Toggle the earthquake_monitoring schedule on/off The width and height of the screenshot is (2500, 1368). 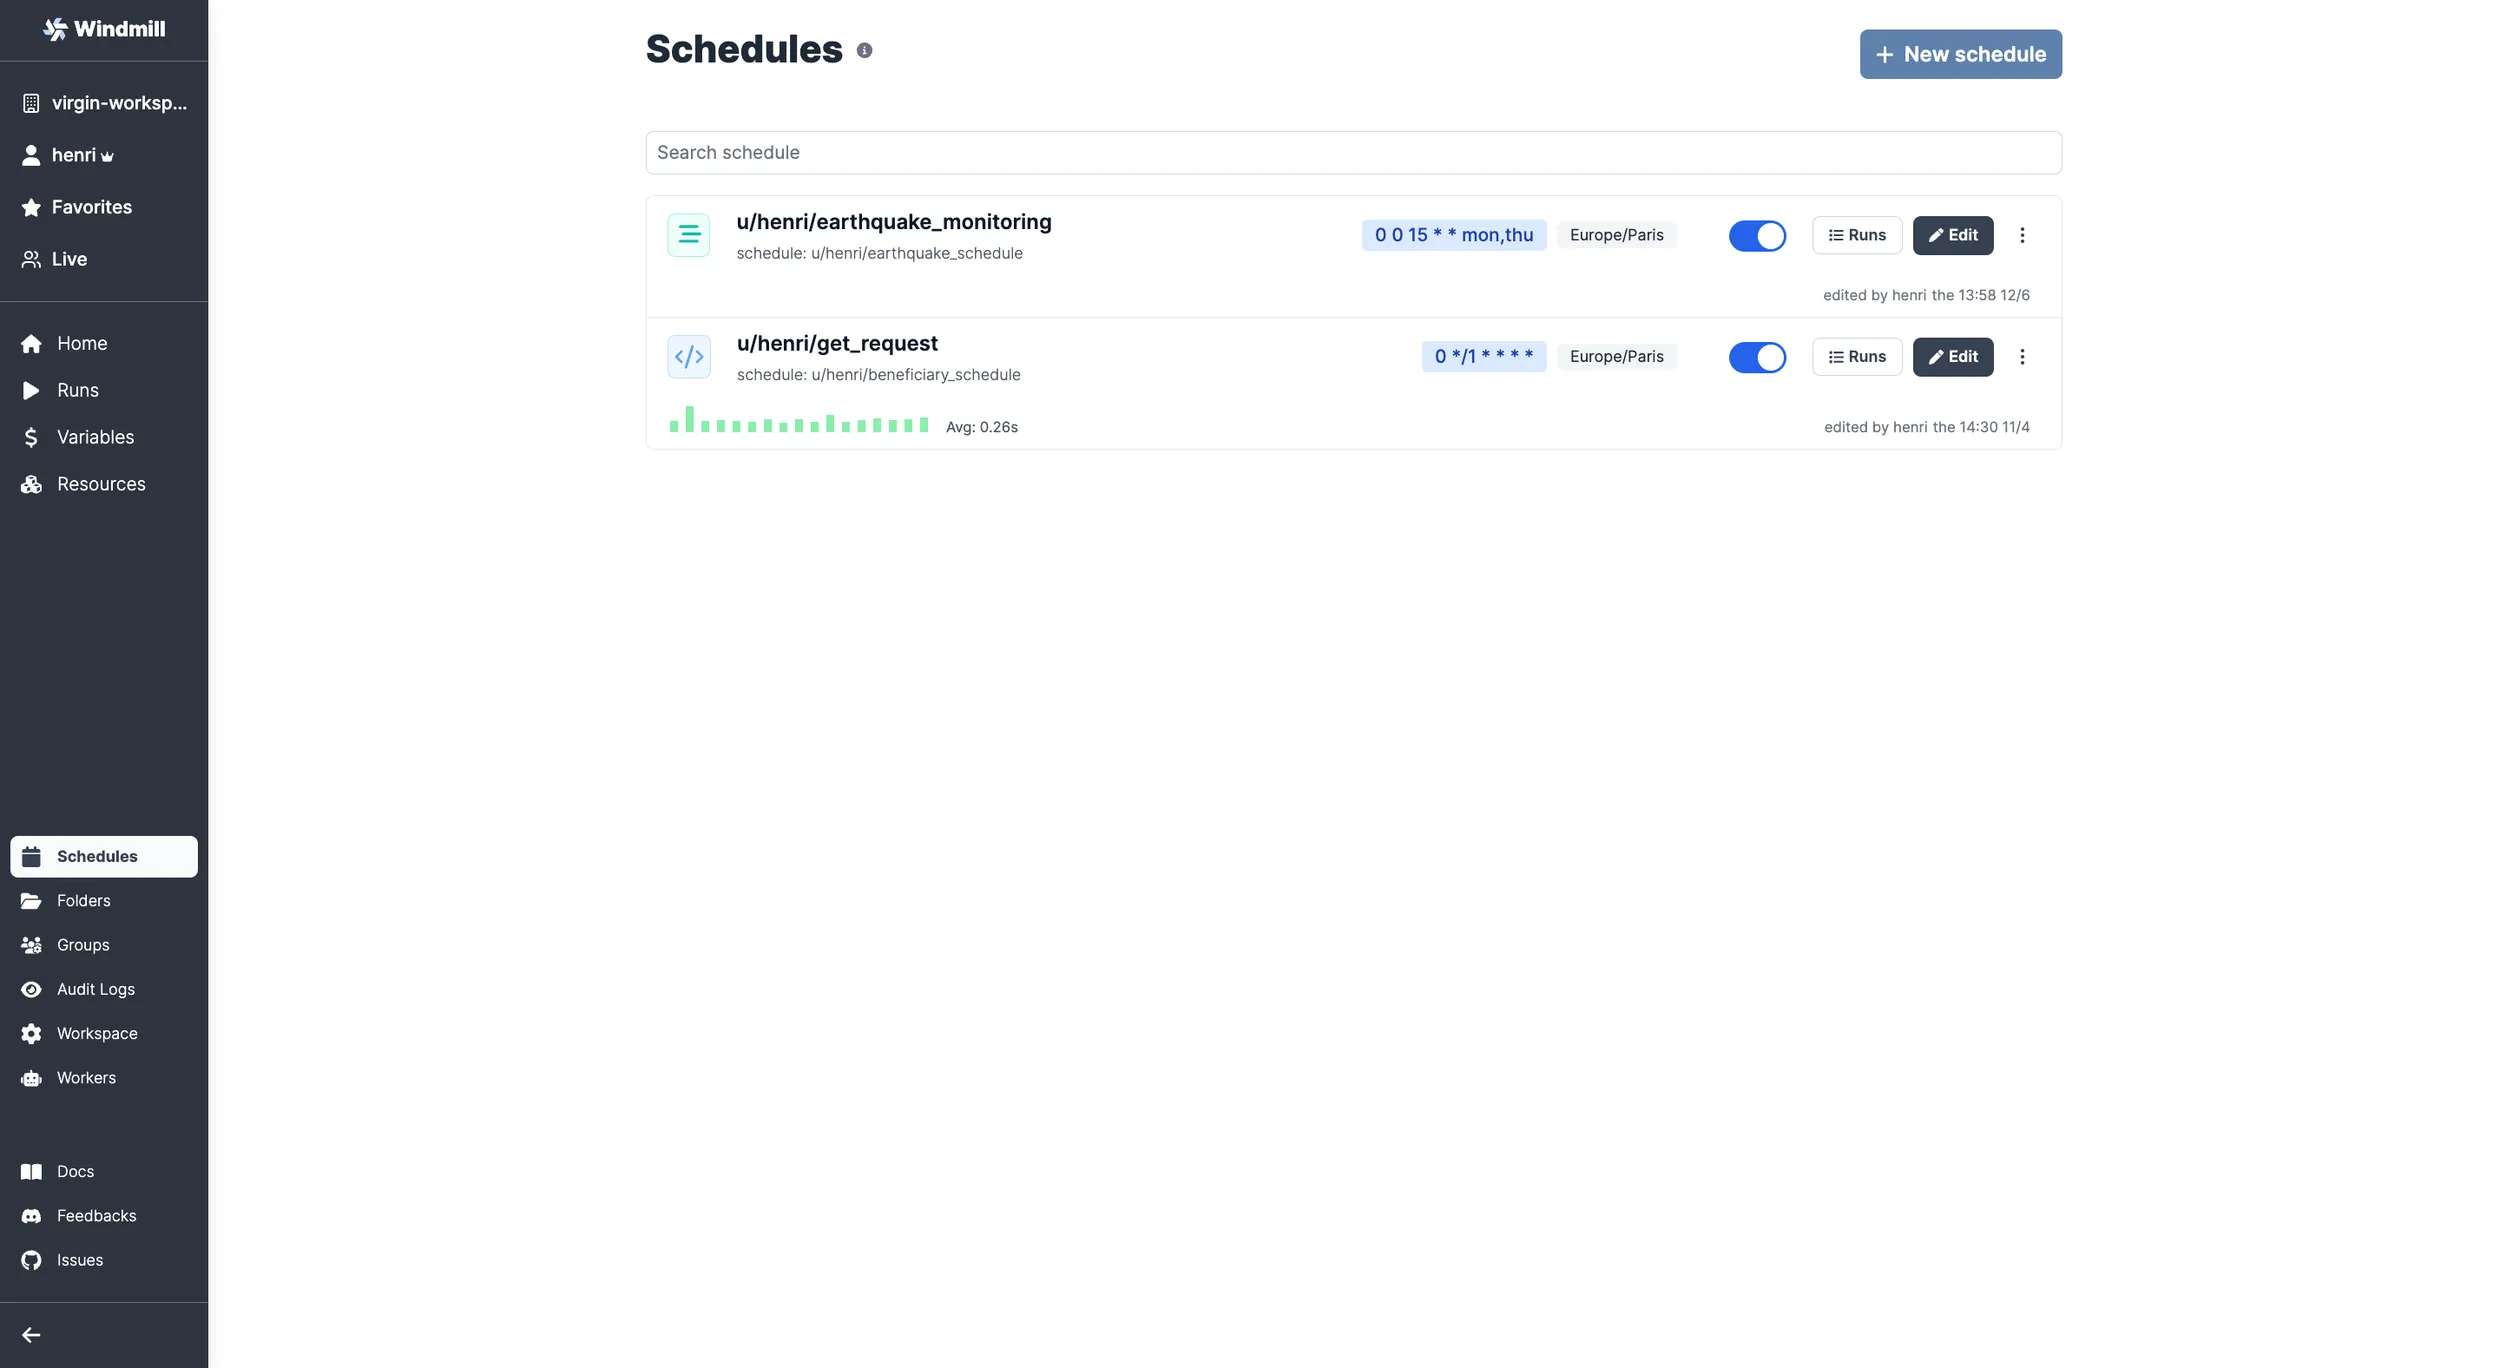point(1757,234)
